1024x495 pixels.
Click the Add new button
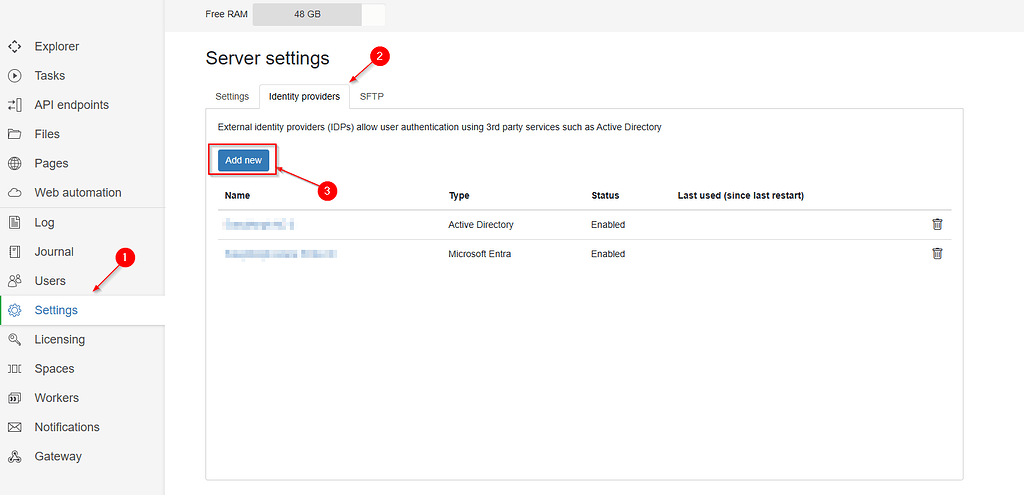244,160
